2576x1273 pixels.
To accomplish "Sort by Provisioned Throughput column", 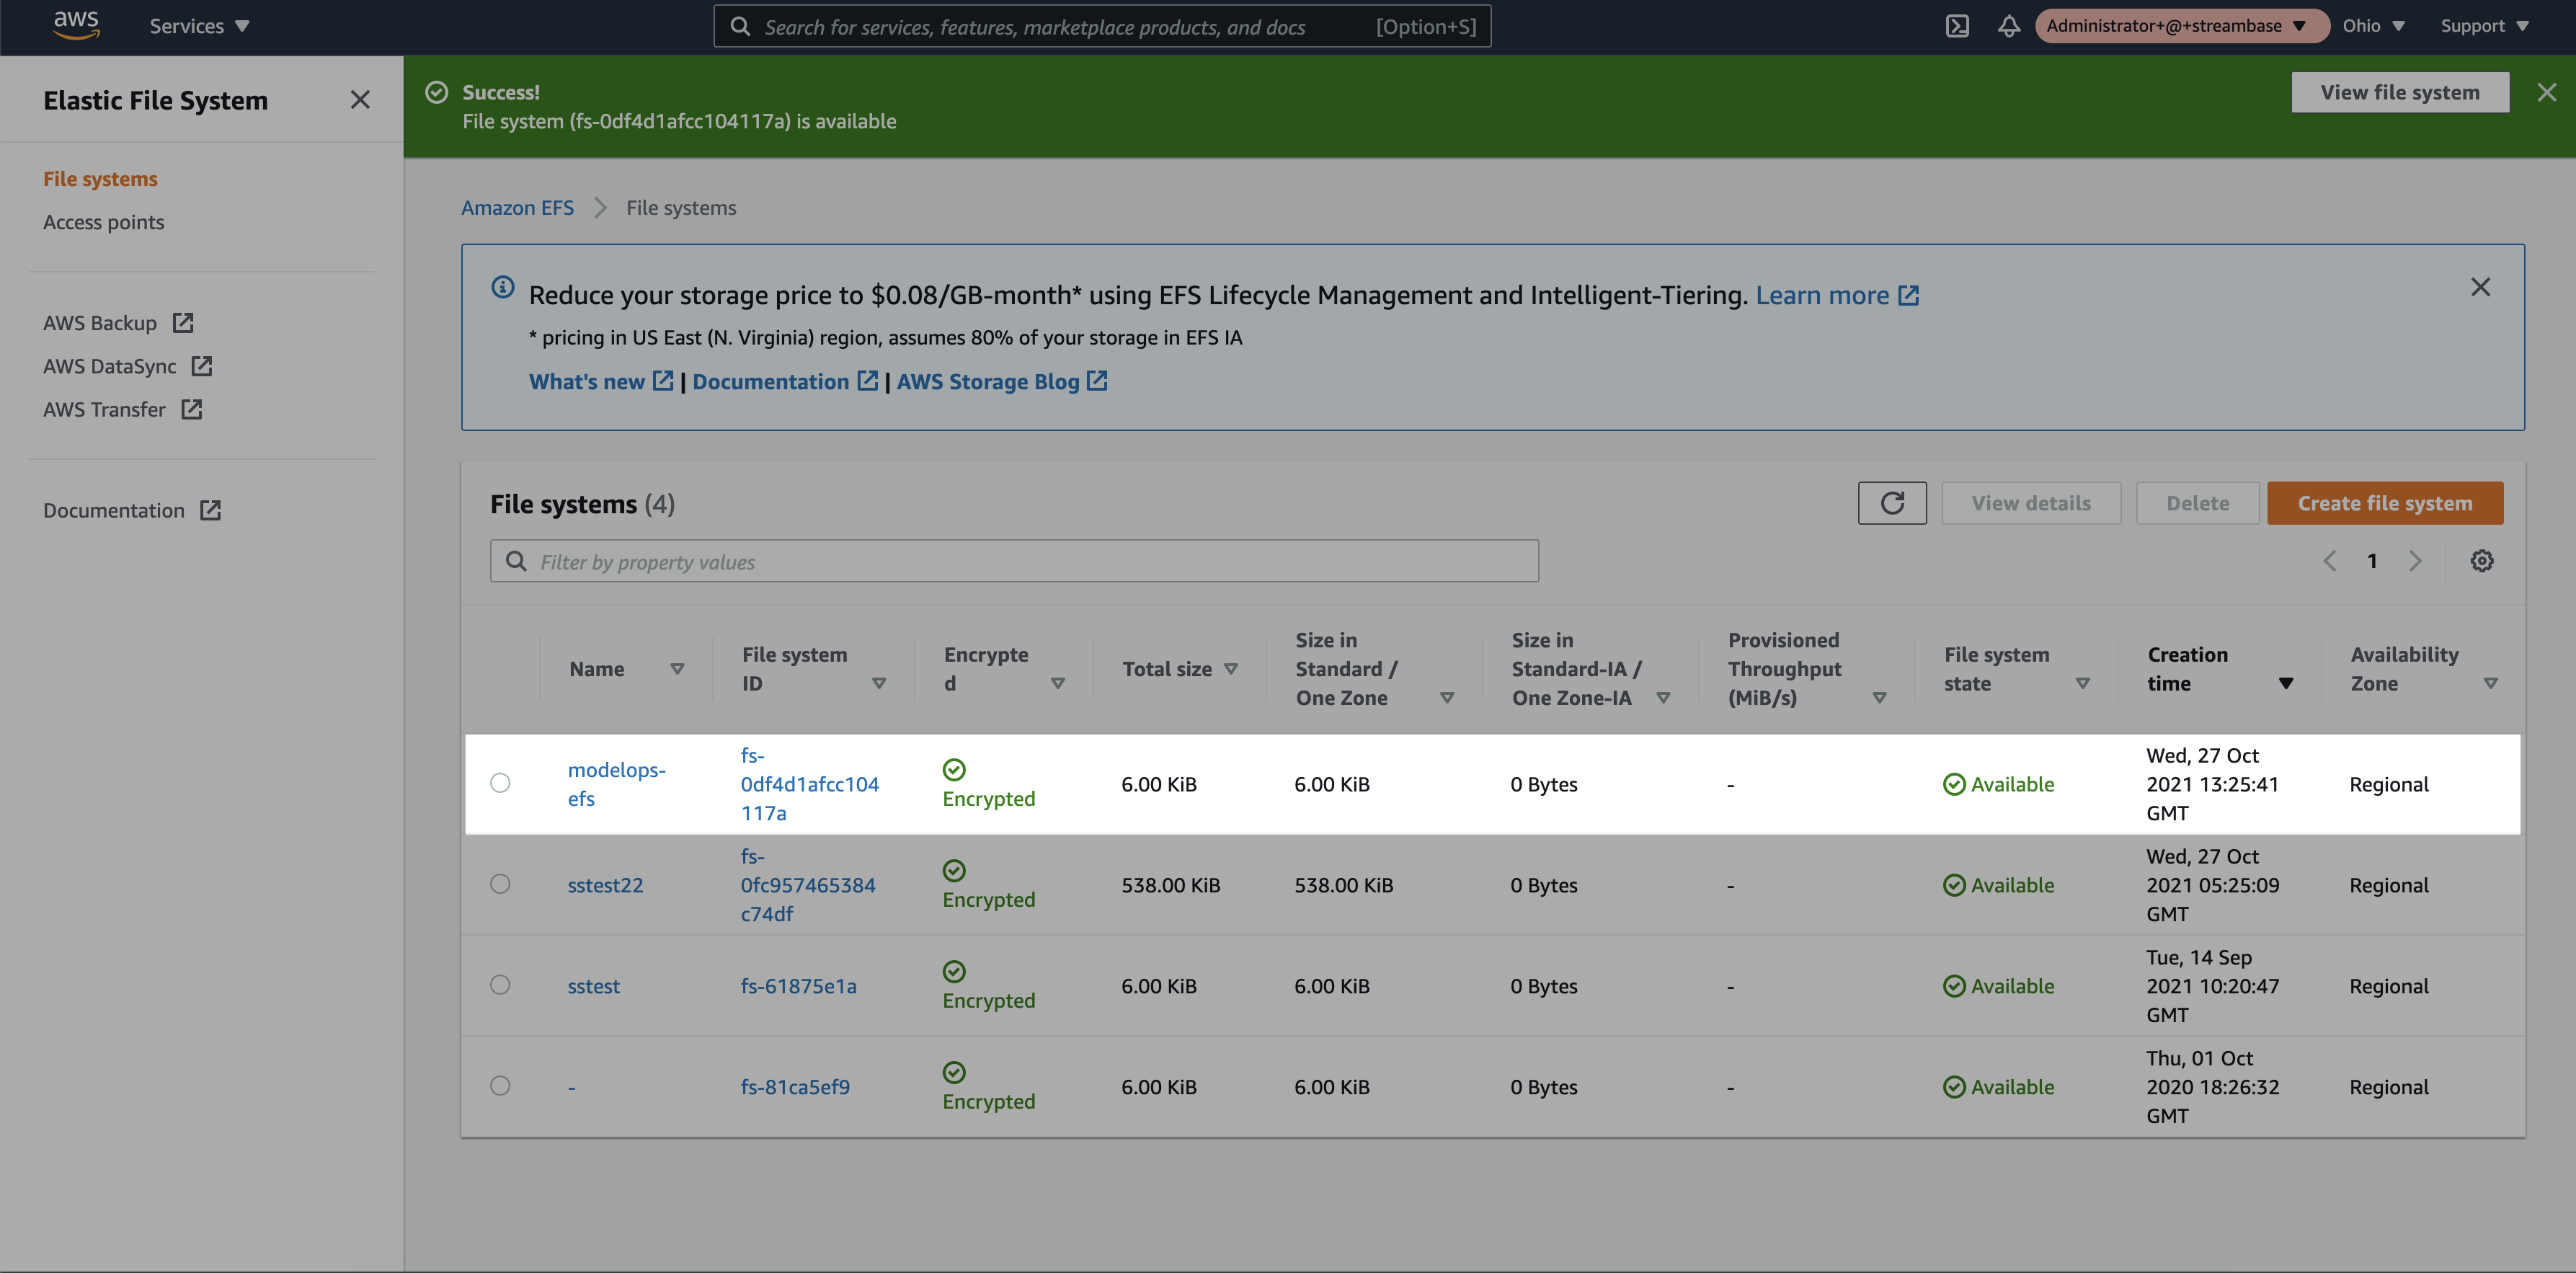I will 1879,698.
